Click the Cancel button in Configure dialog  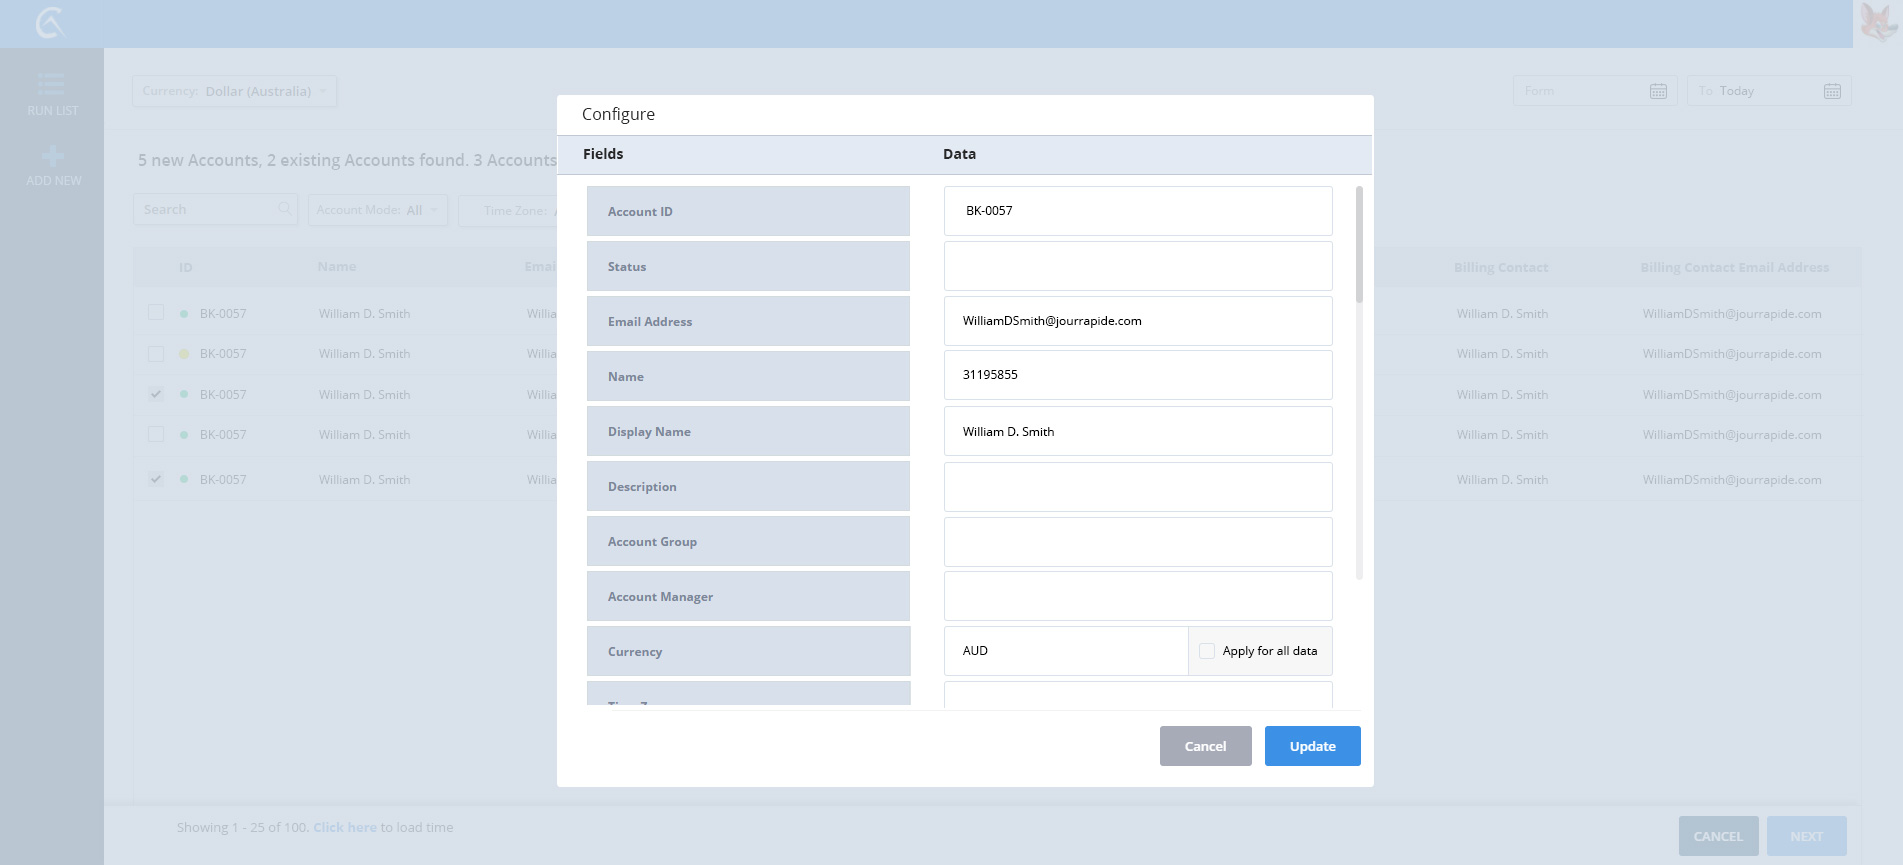point(1205,746)
